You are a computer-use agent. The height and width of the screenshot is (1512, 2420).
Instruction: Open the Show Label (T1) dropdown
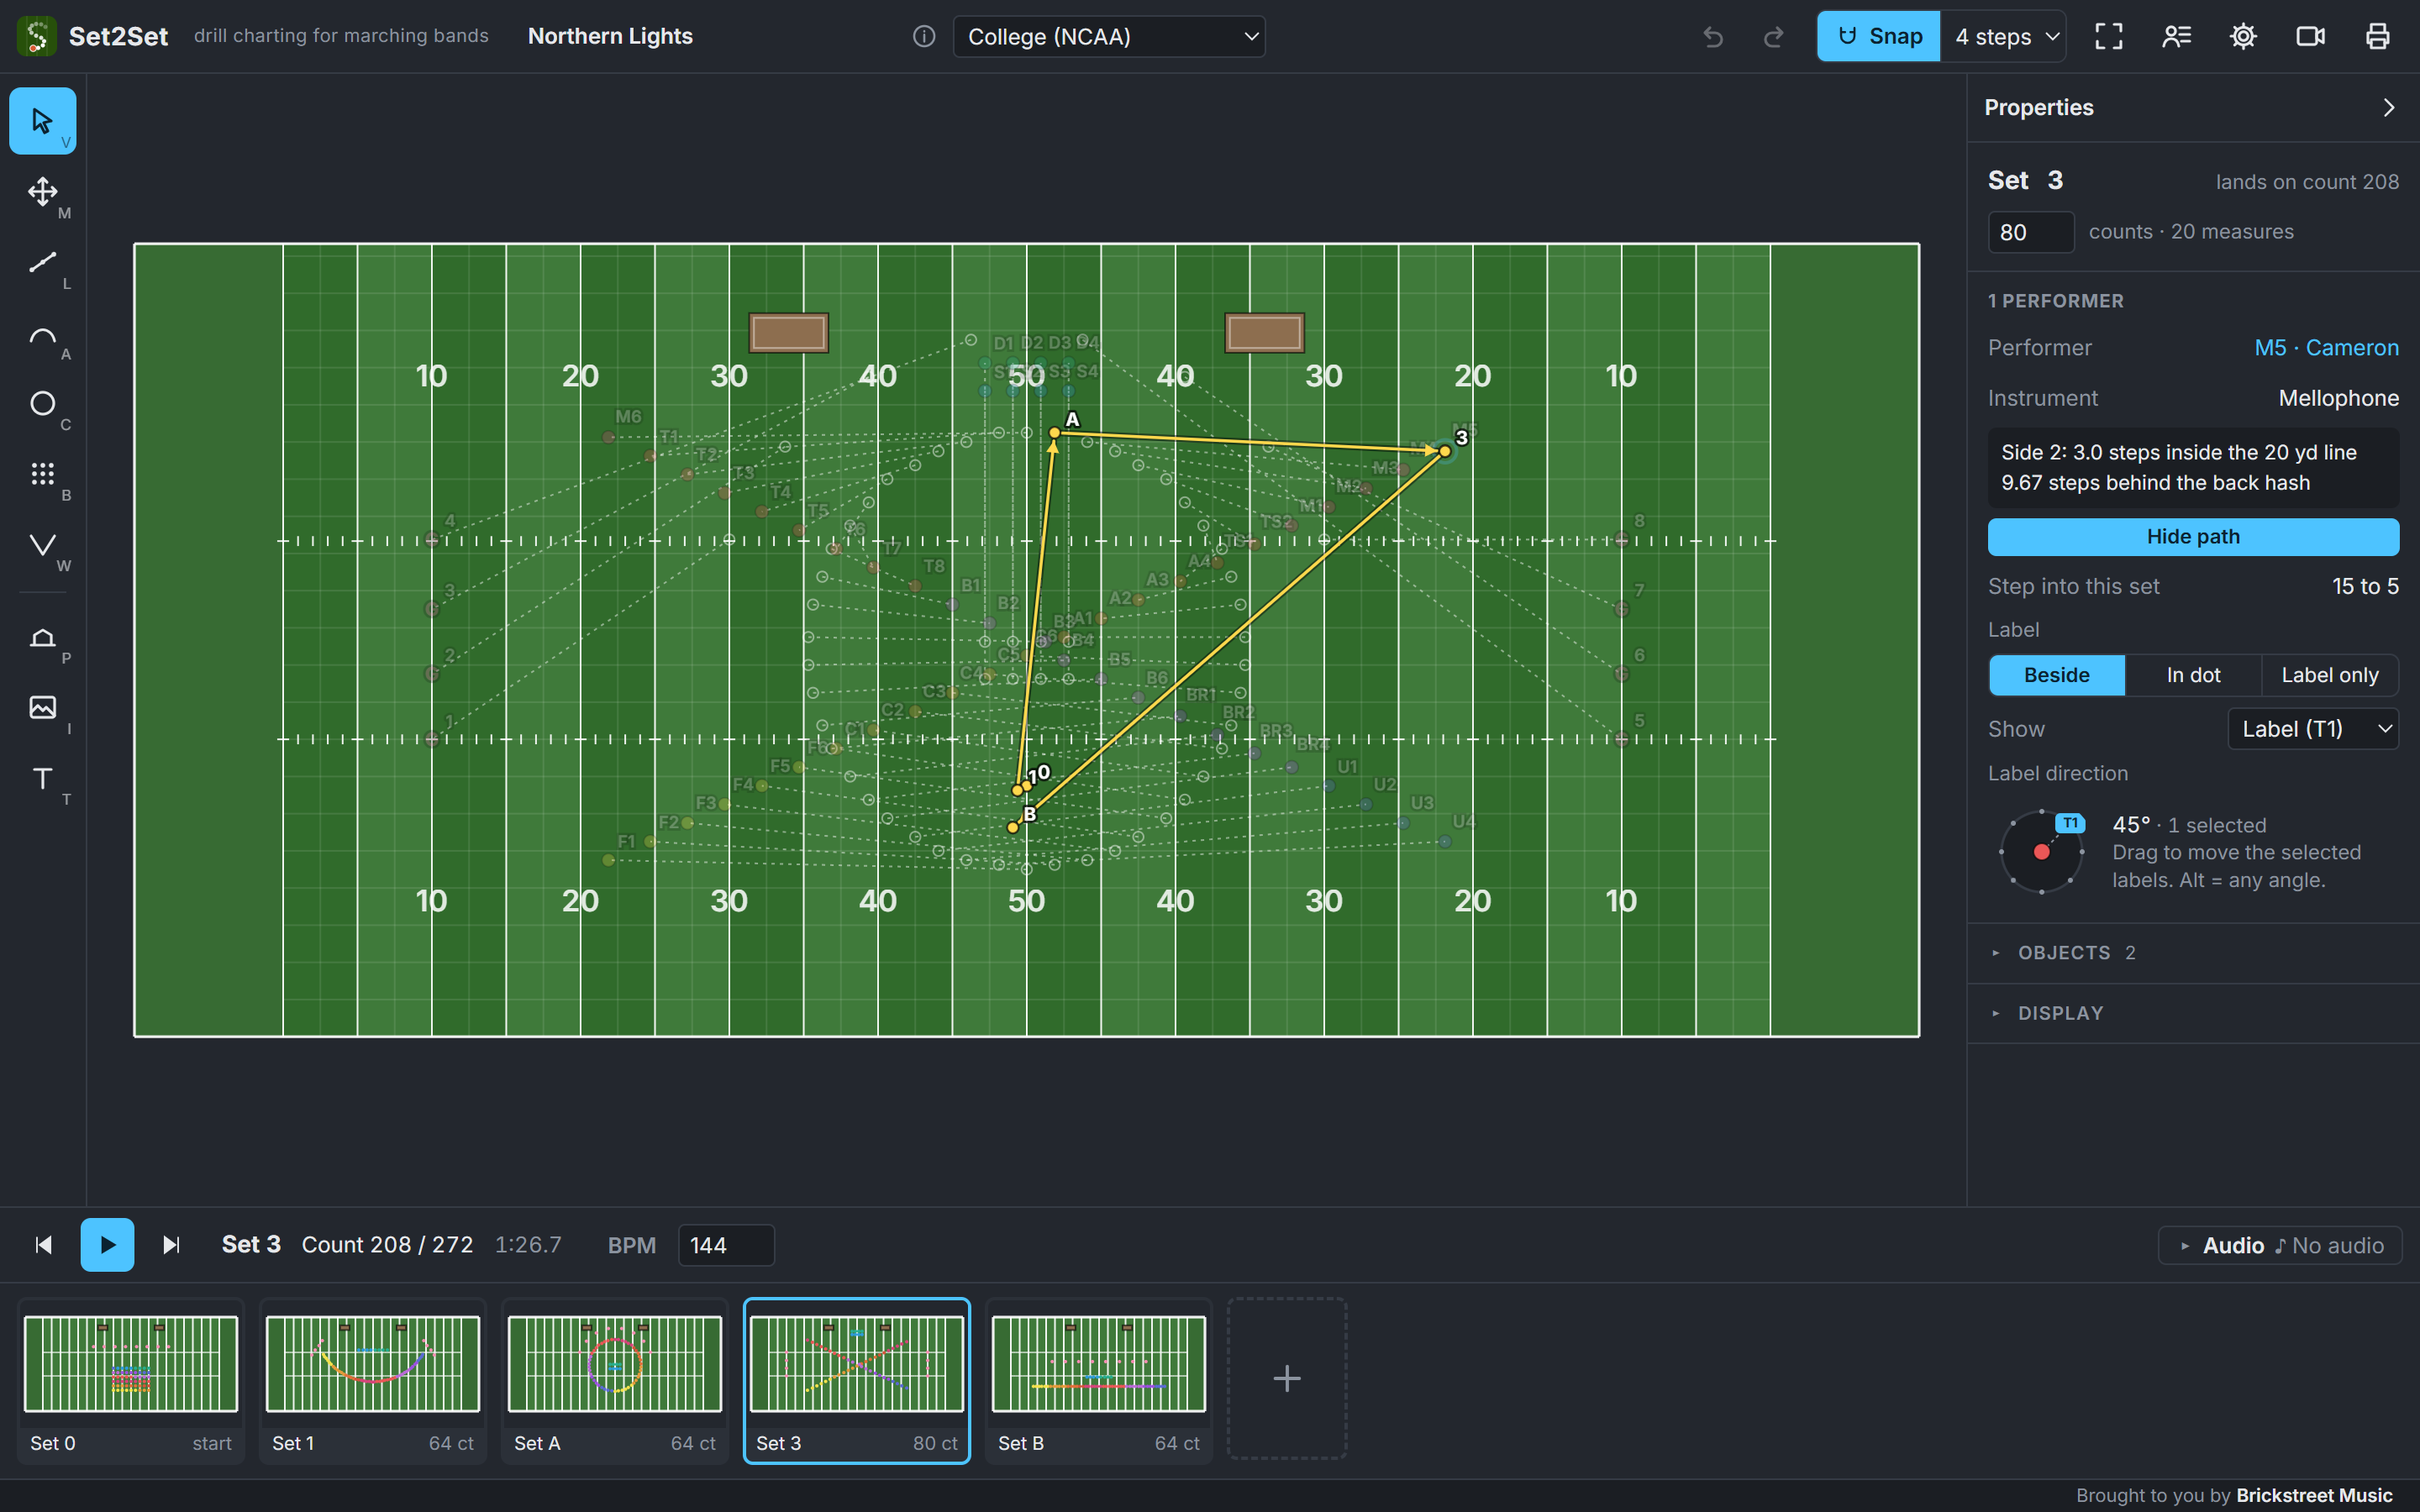[2312, 729]
